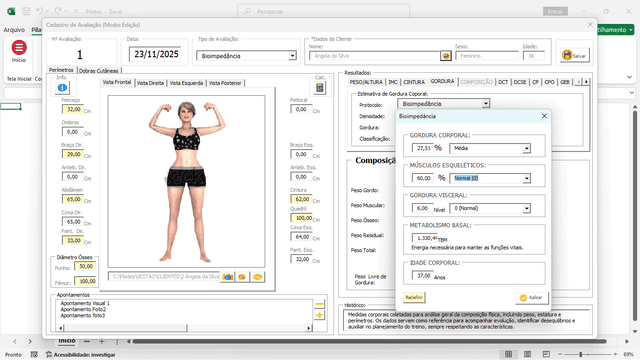This screenshot has width=640, height=360.
Task: Click the macro recording icon in status bar
Action: 34,355
